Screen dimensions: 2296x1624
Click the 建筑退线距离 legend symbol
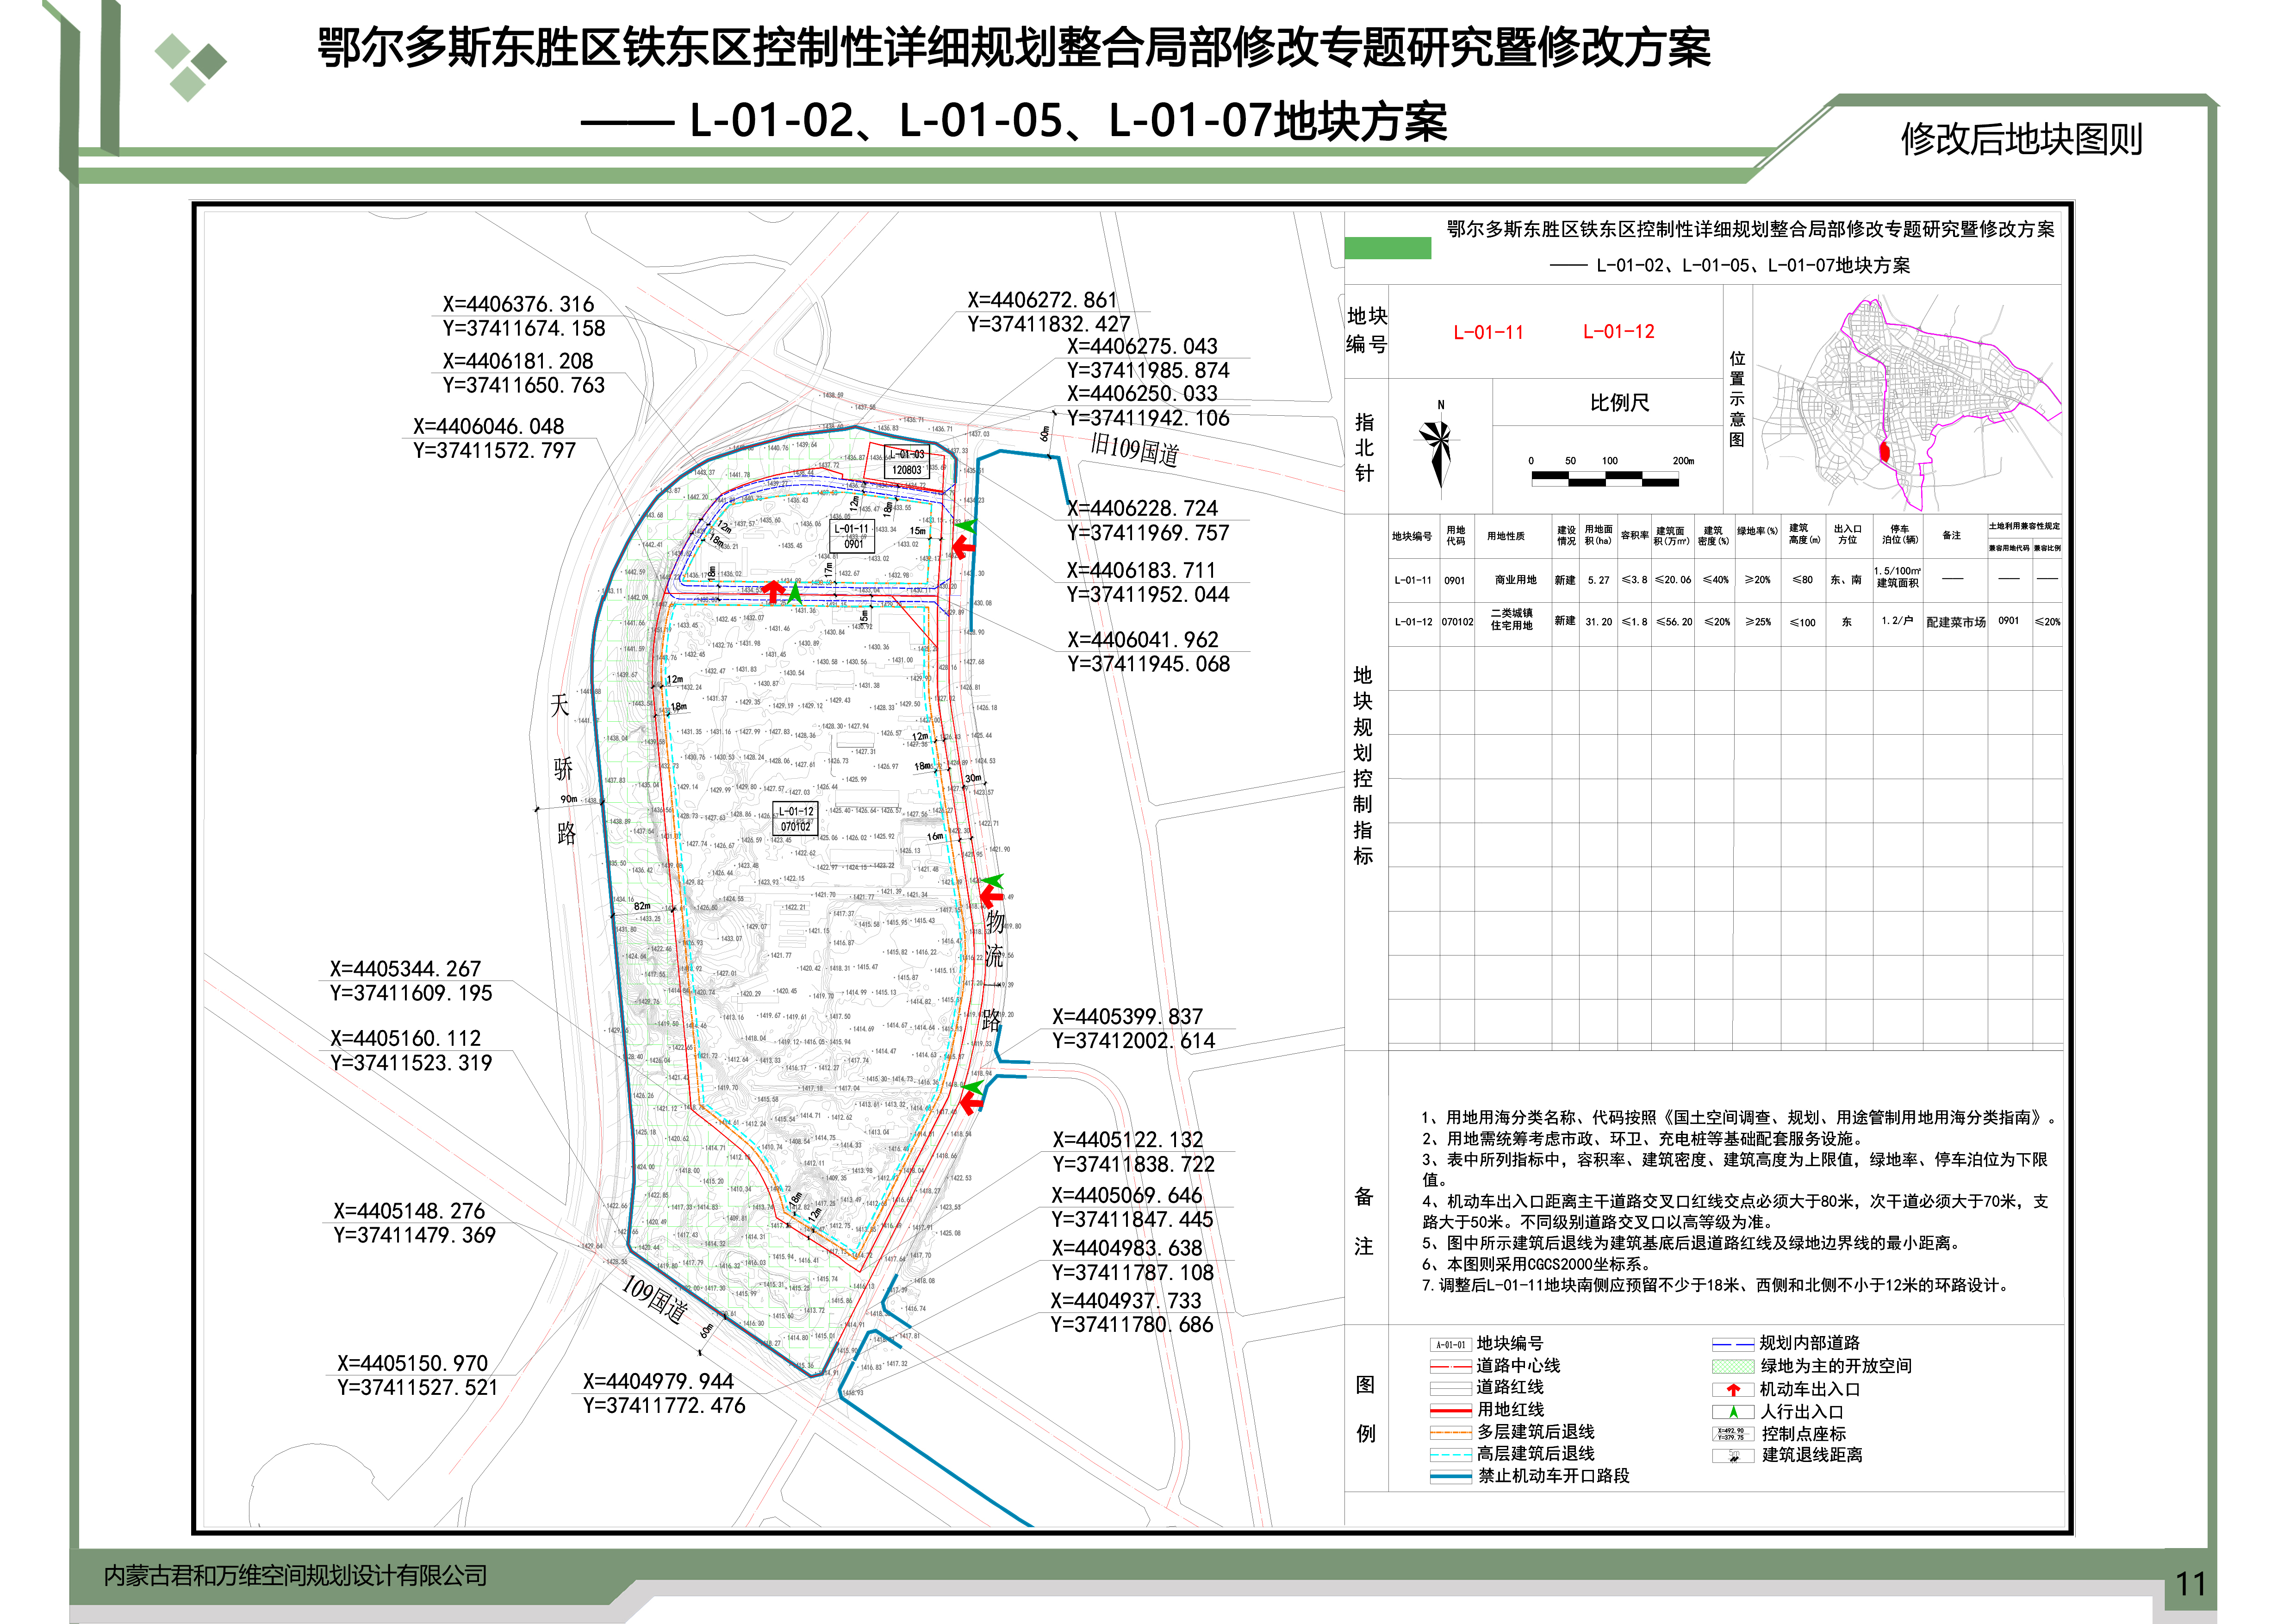[x=1733, y=1456]
